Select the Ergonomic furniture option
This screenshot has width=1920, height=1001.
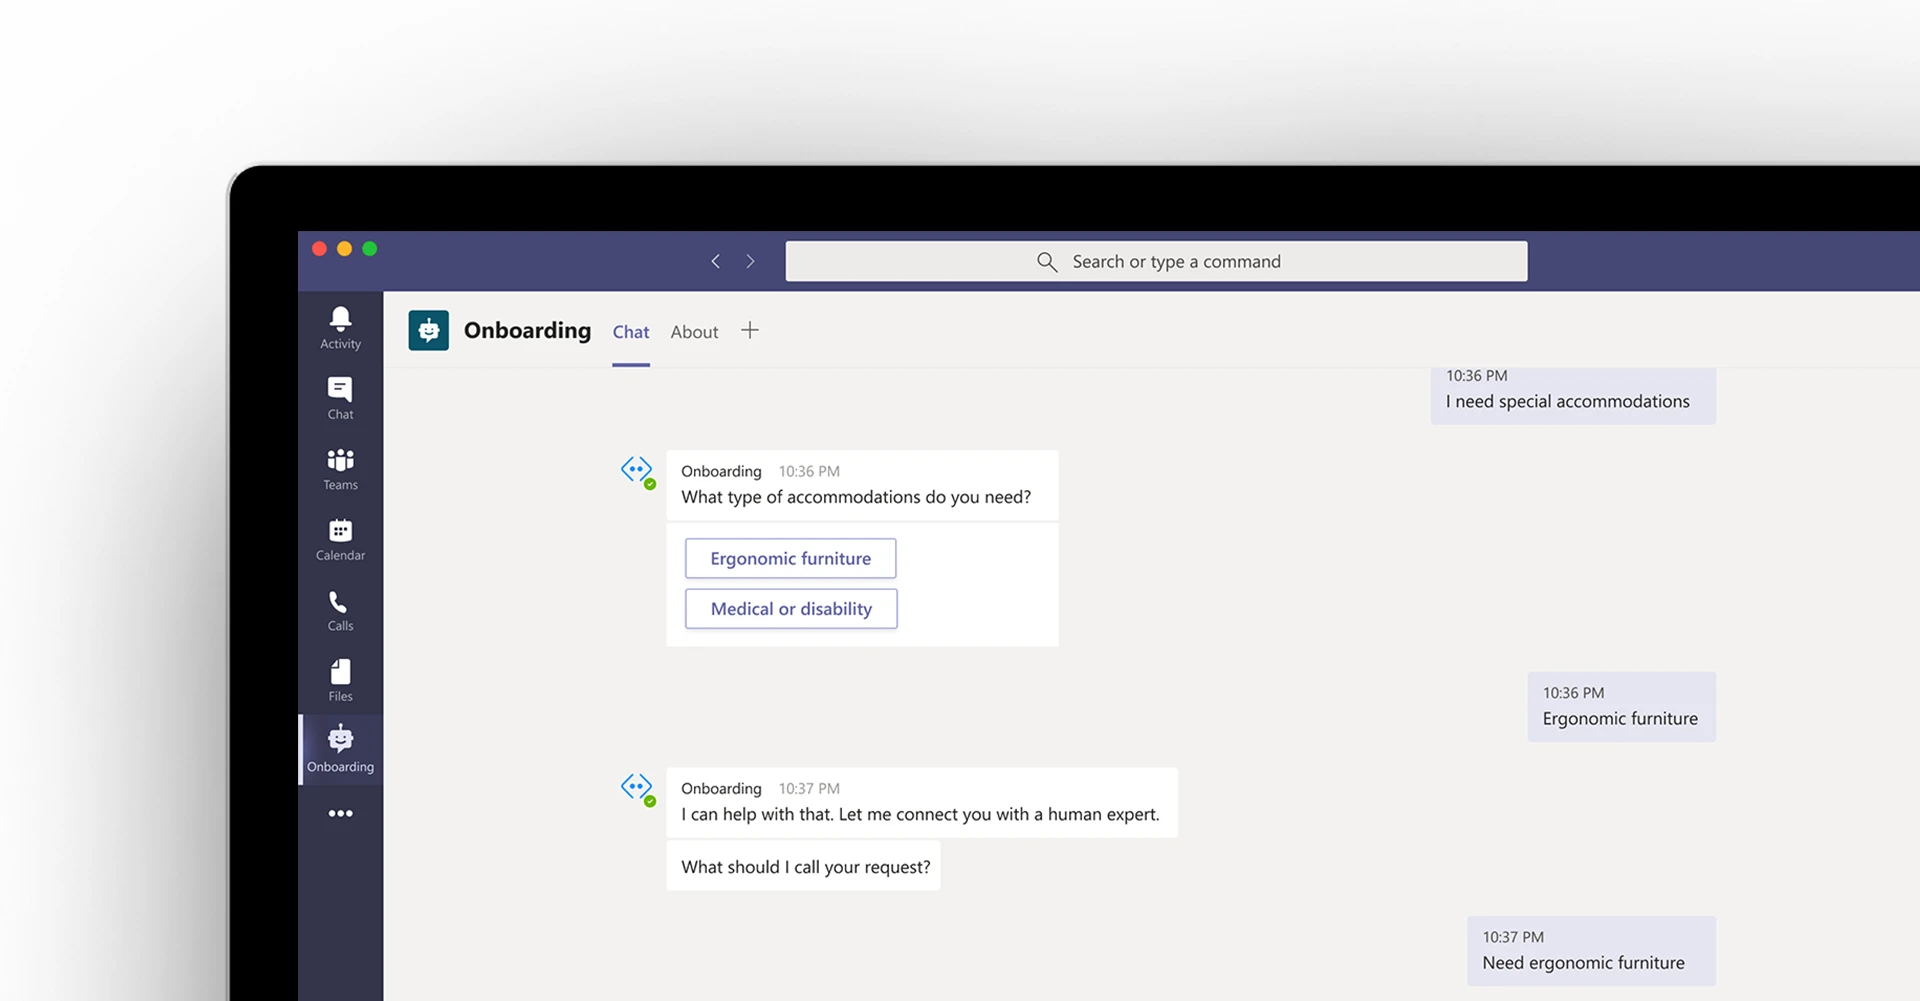click(790, 558)
